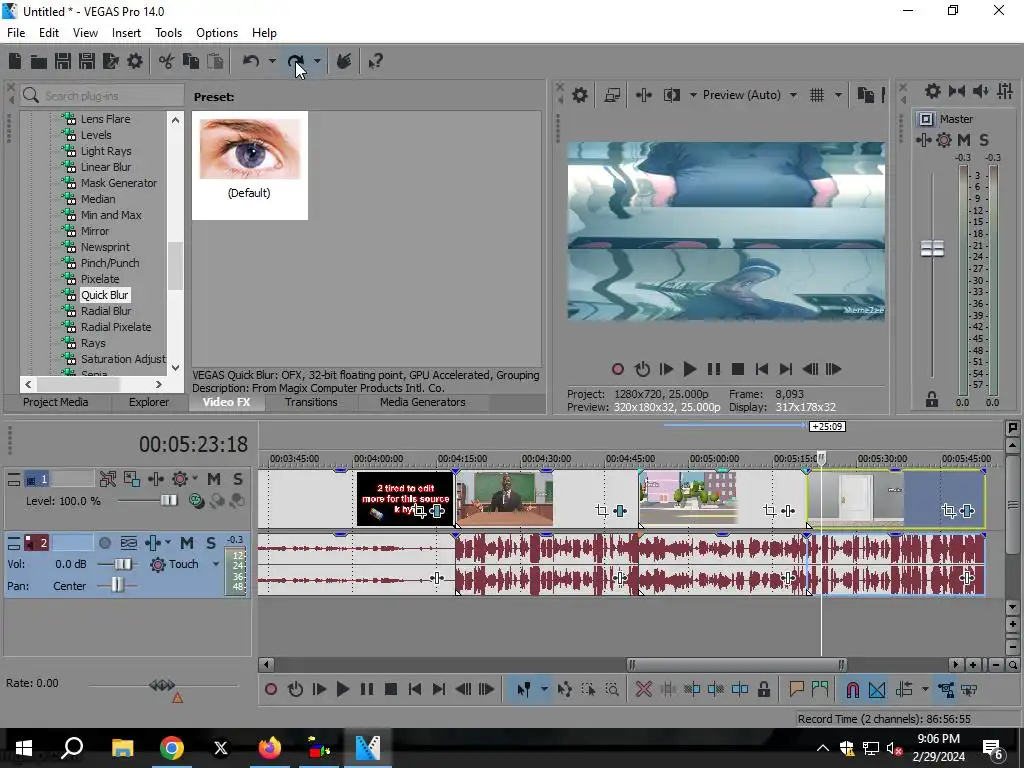Click the What's This help icon

pos(376,61)
